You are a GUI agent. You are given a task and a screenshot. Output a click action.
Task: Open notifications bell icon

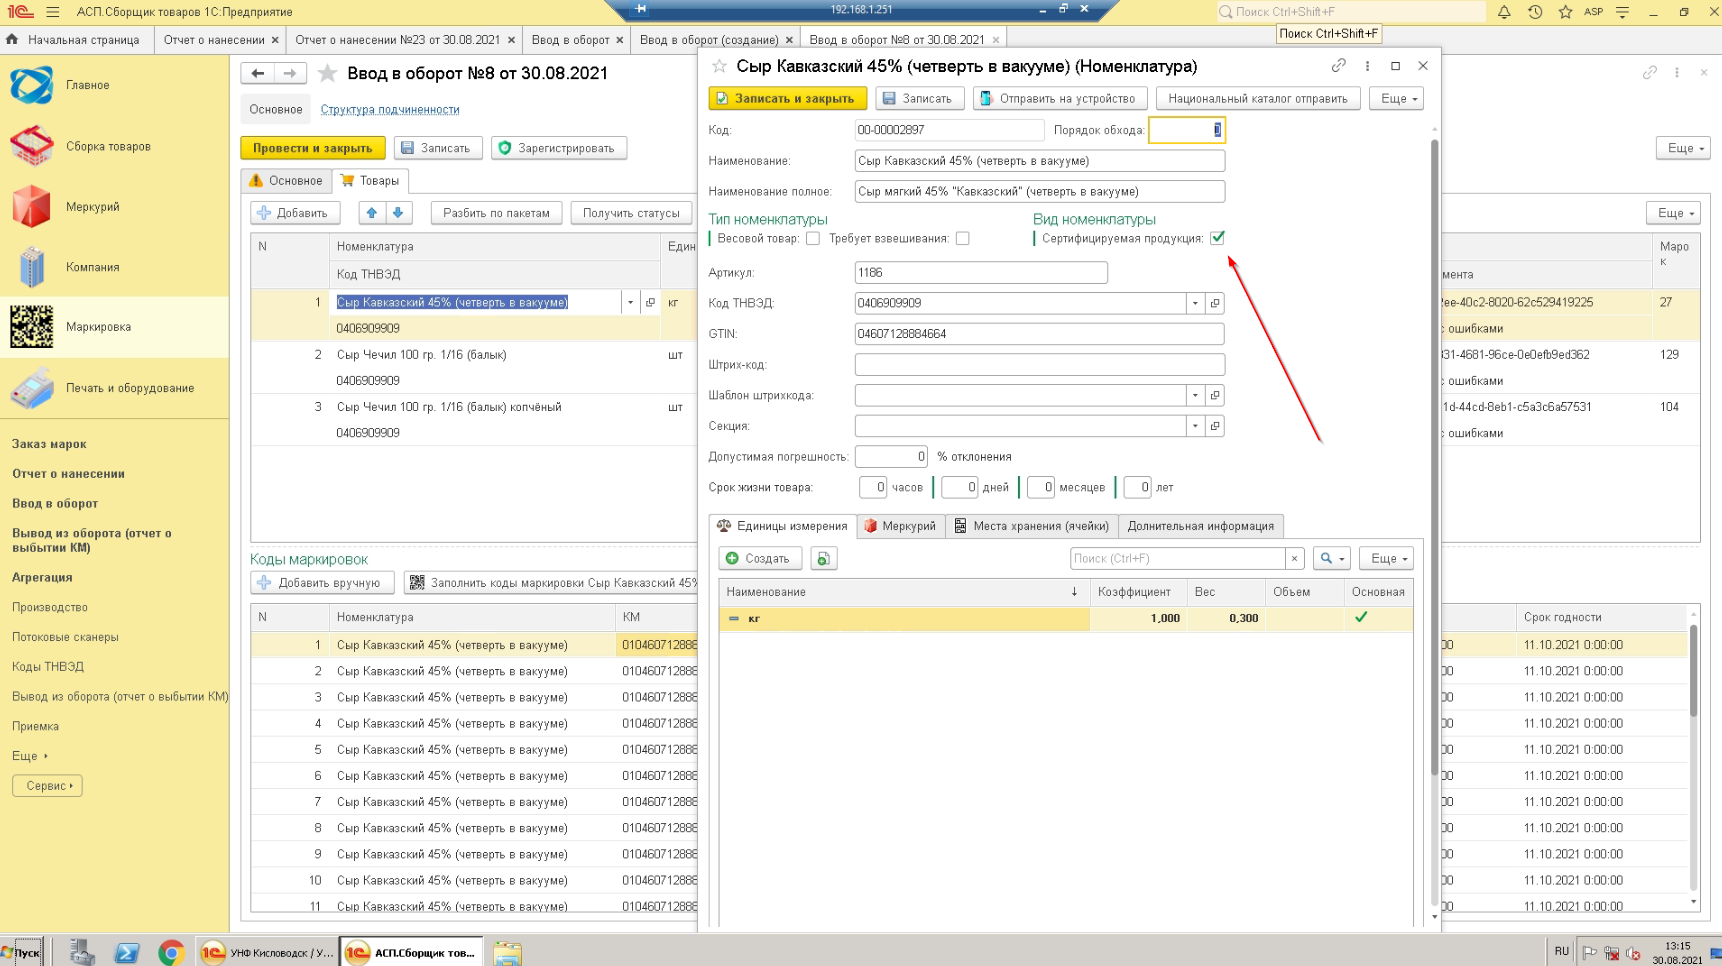1504,12
